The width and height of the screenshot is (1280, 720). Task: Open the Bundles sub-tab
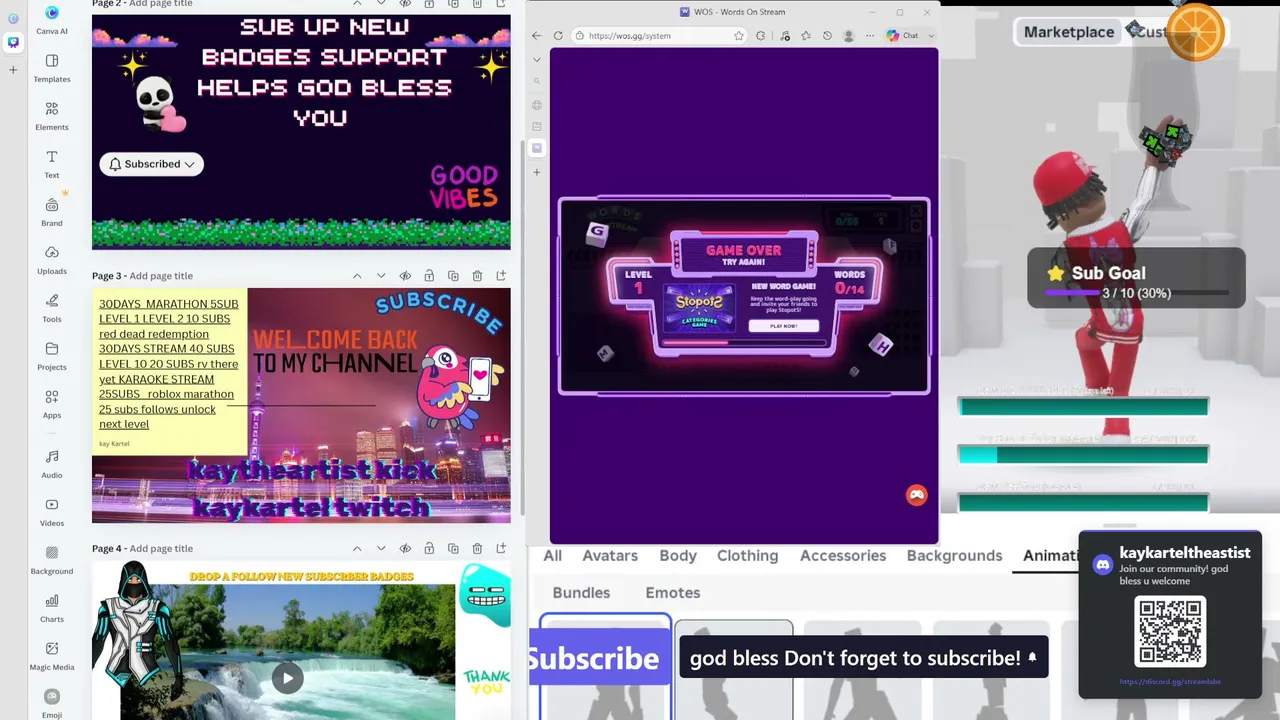pyautogui.click(x=581, y=593)
